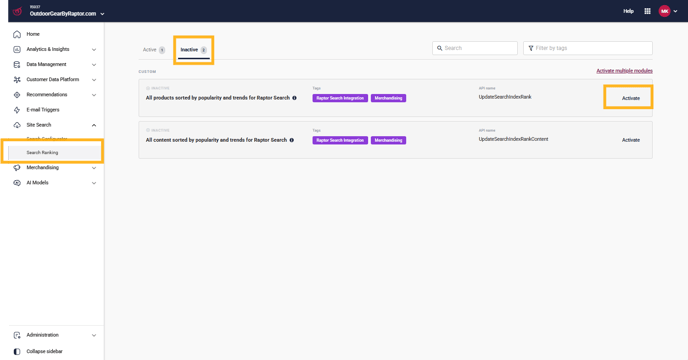Select the Inactive tab

[194, 50]
